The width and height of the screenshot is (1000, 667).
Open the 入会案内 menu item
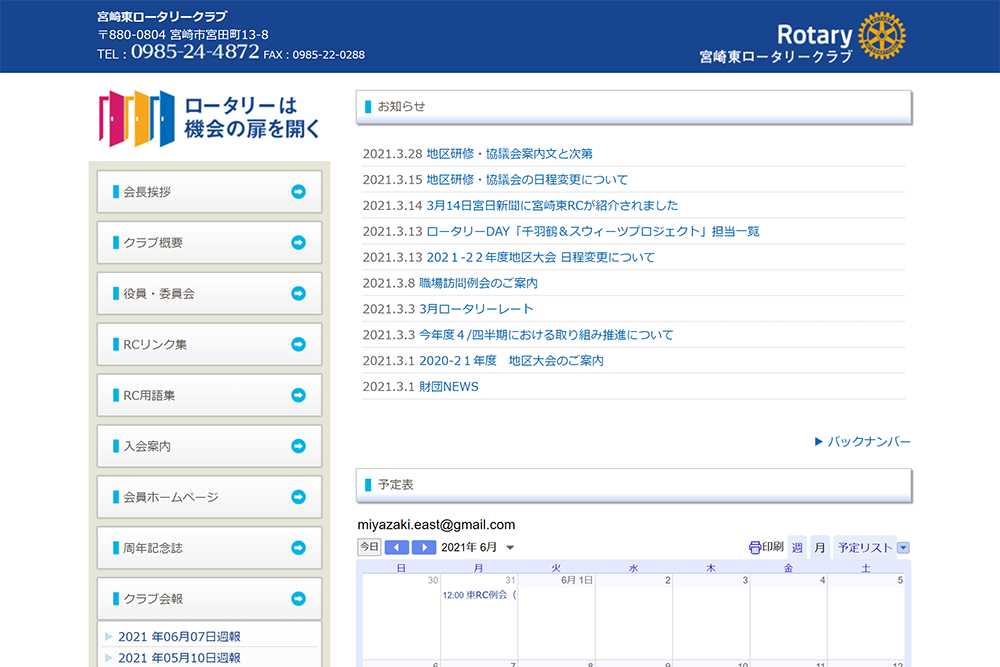click(x=209, y=446)
